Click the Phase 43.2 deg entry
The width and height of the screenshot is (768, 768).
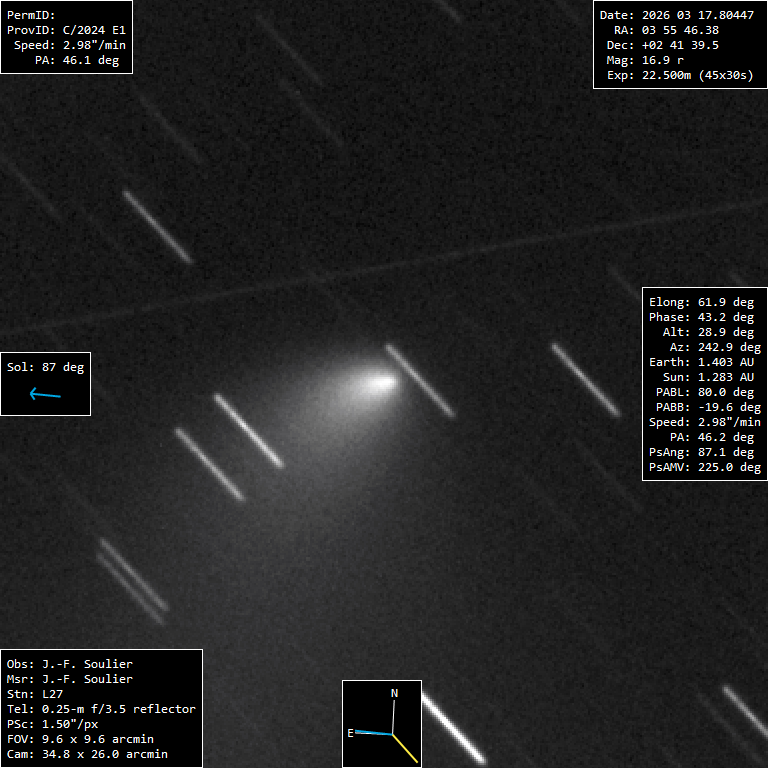point(701,317)
